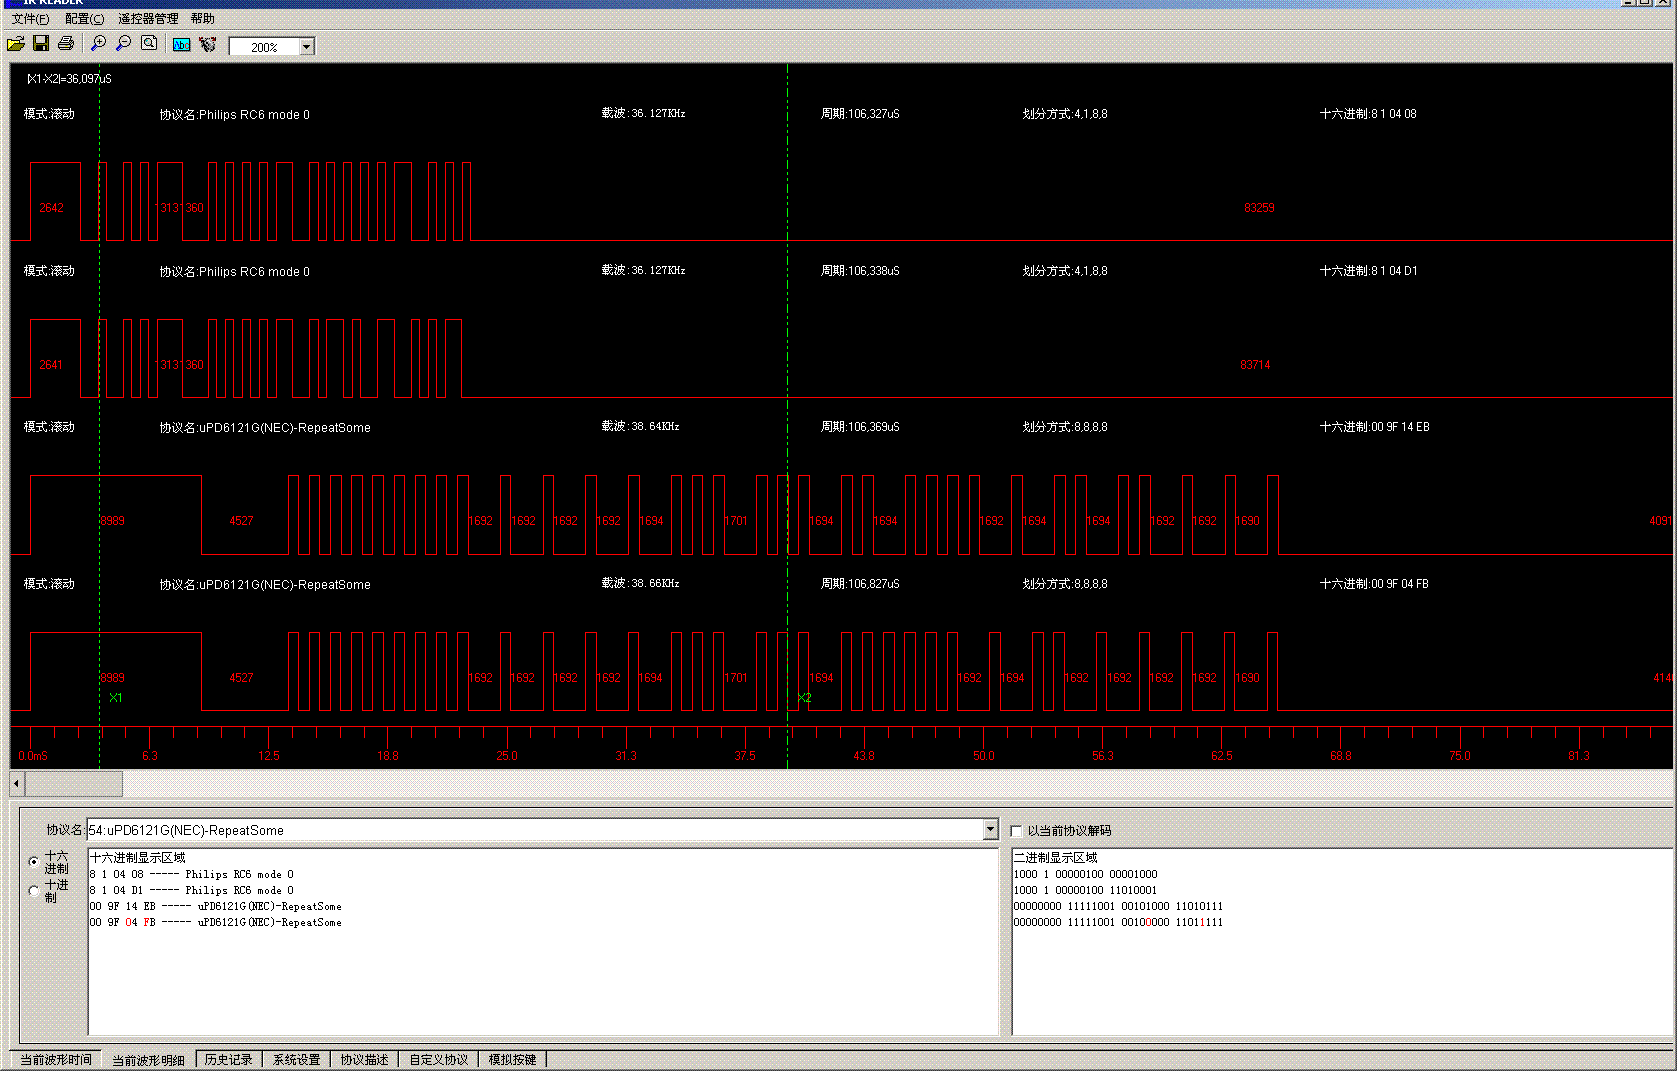The image size is (1677, 1071).
Task: Switch to the 历史记录 tab
Action: pyautogui.click(x=228, y=1060)
